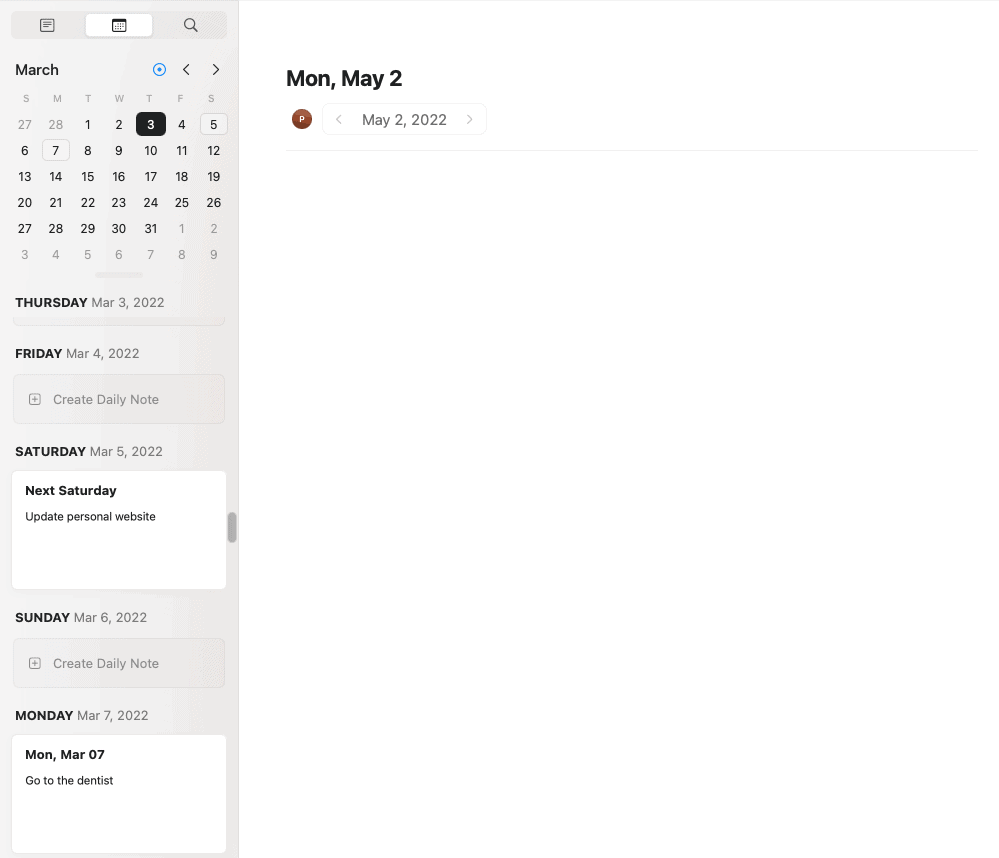Jump to today using the blue target icon
The height and width of the screenshot is (858, 999).
159,69
